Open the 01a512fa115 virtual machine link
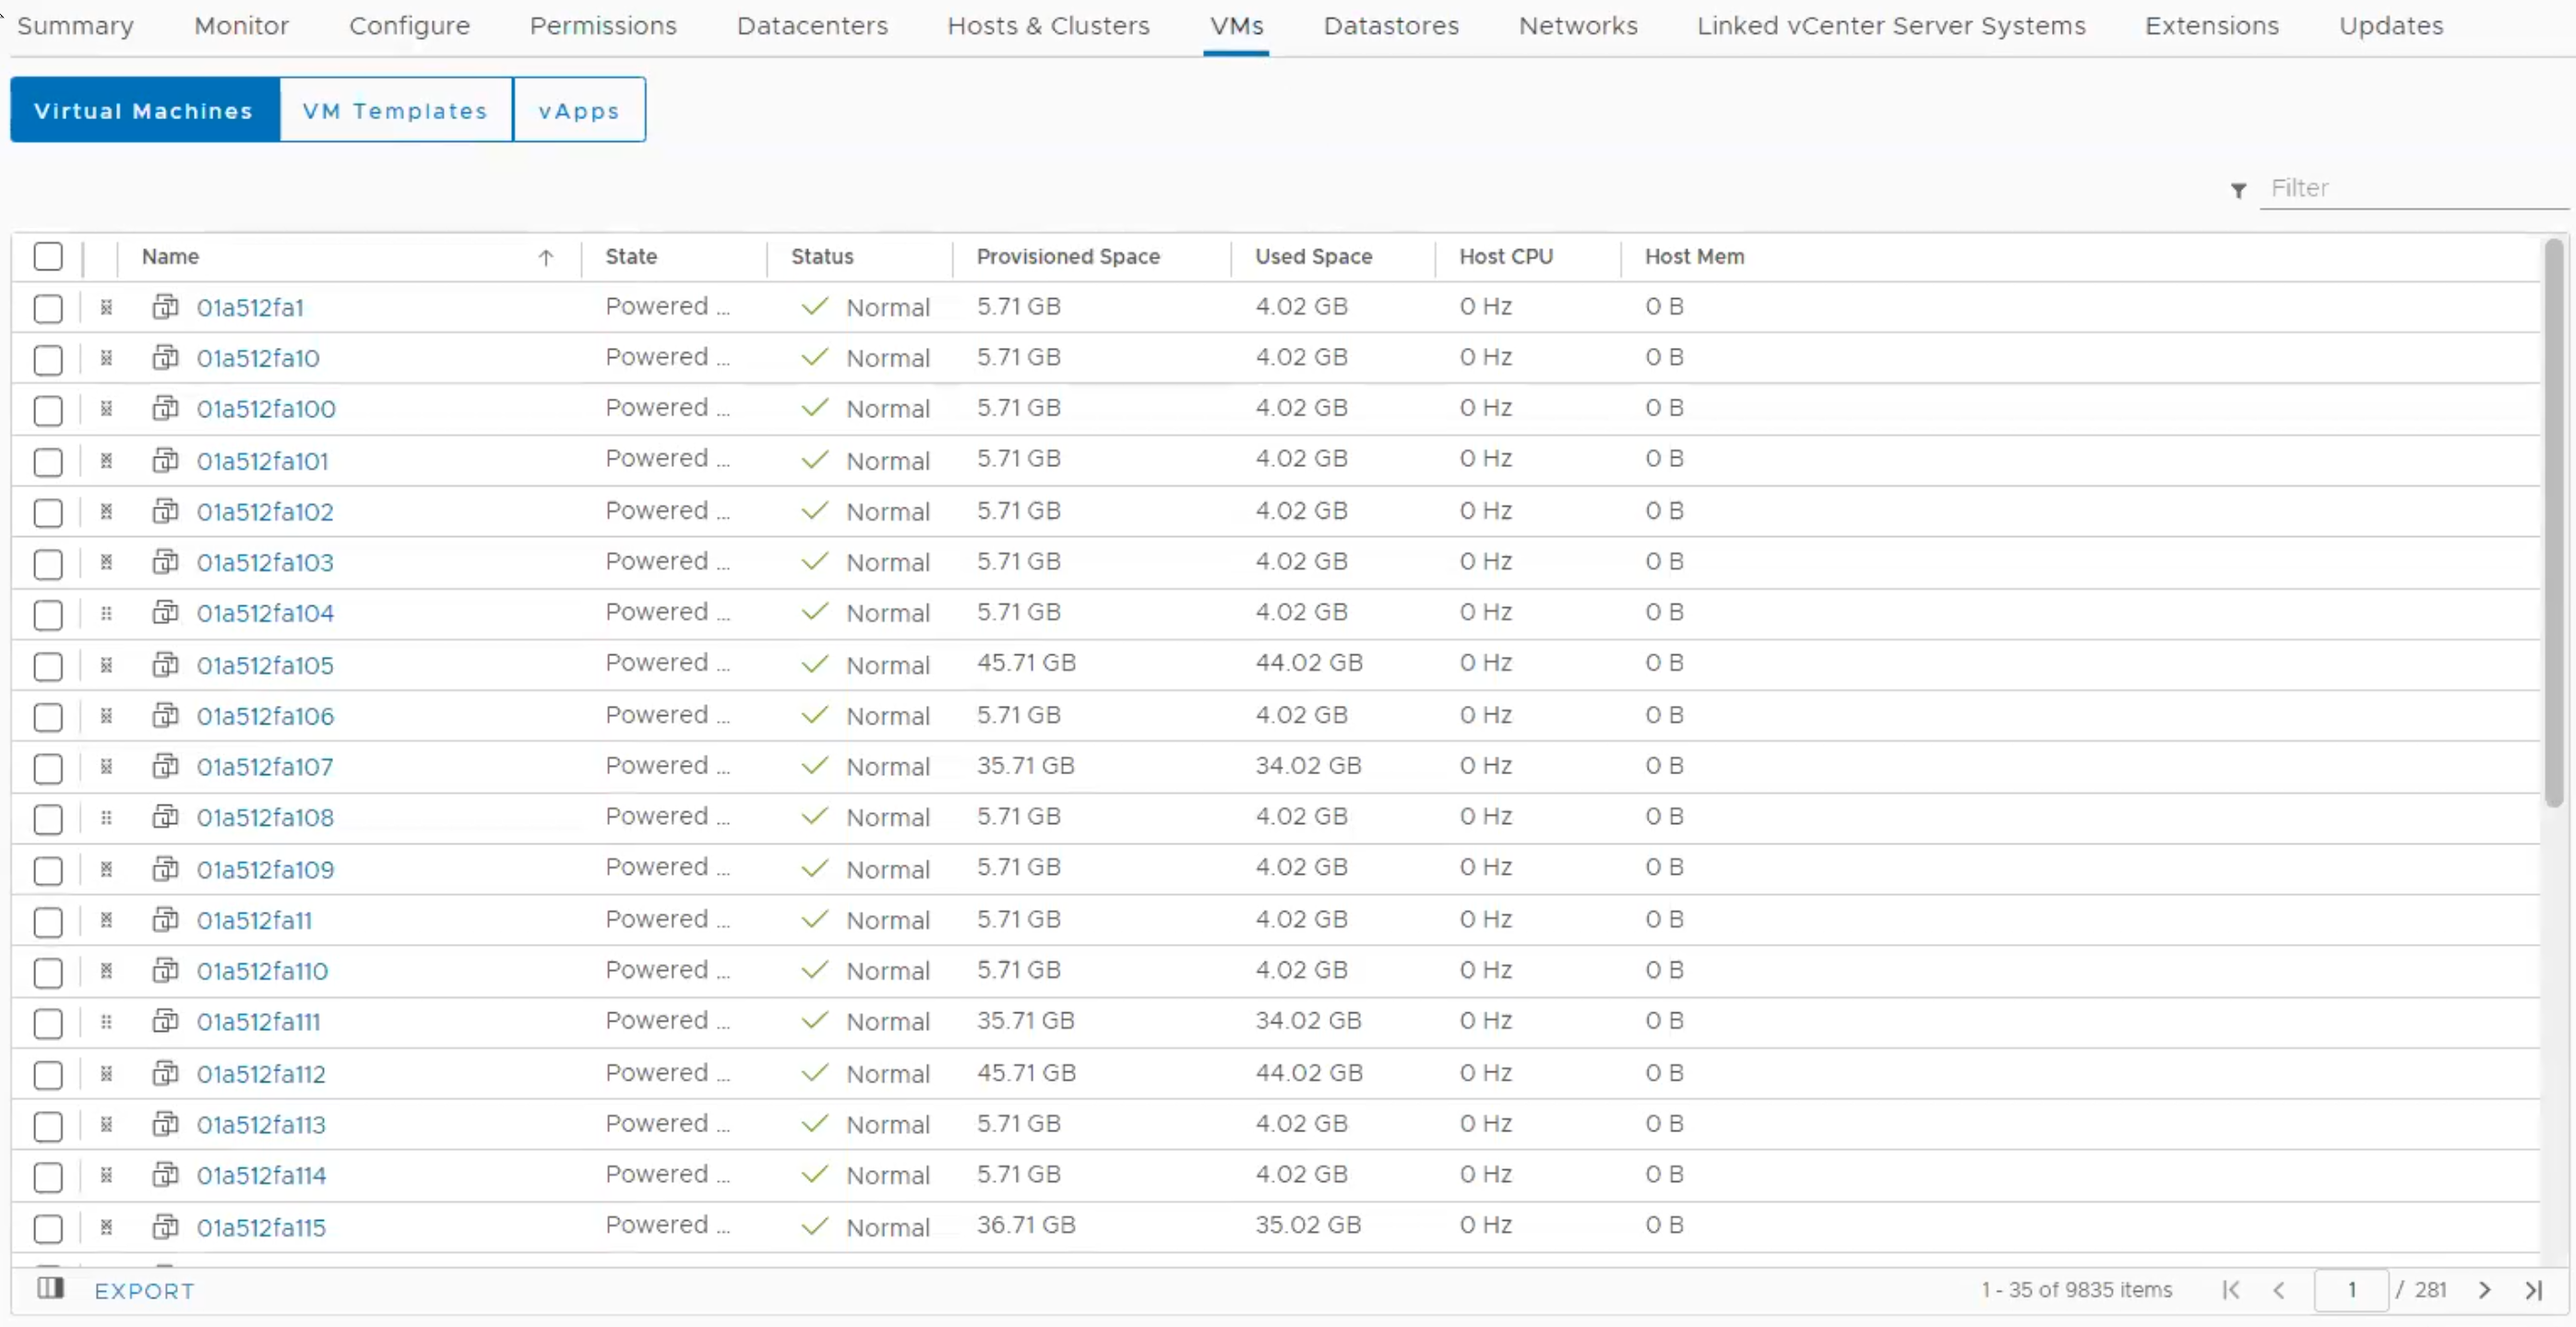This screenshot has width=2576, height=1327. pyautogui.click(x=261, y=1227)
